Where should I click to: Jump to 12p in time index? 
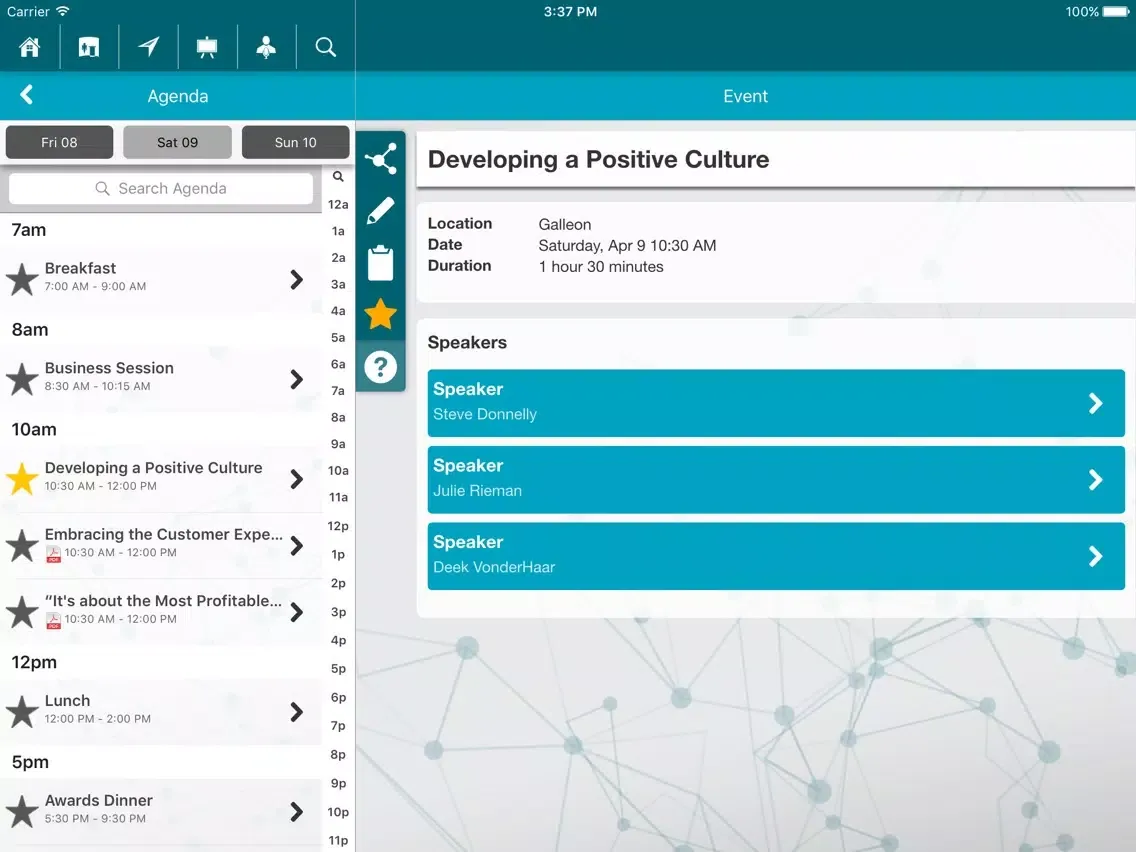338,526
